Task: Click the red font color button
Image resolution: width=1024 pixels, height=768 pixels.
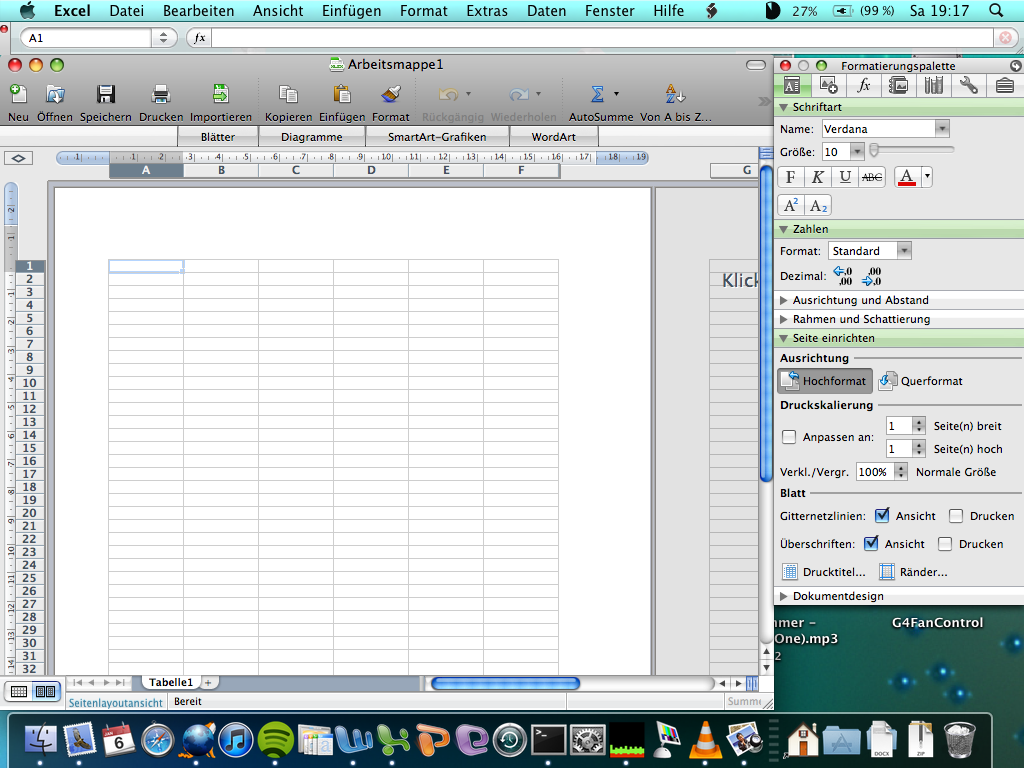Action: (x=906, y=177)
